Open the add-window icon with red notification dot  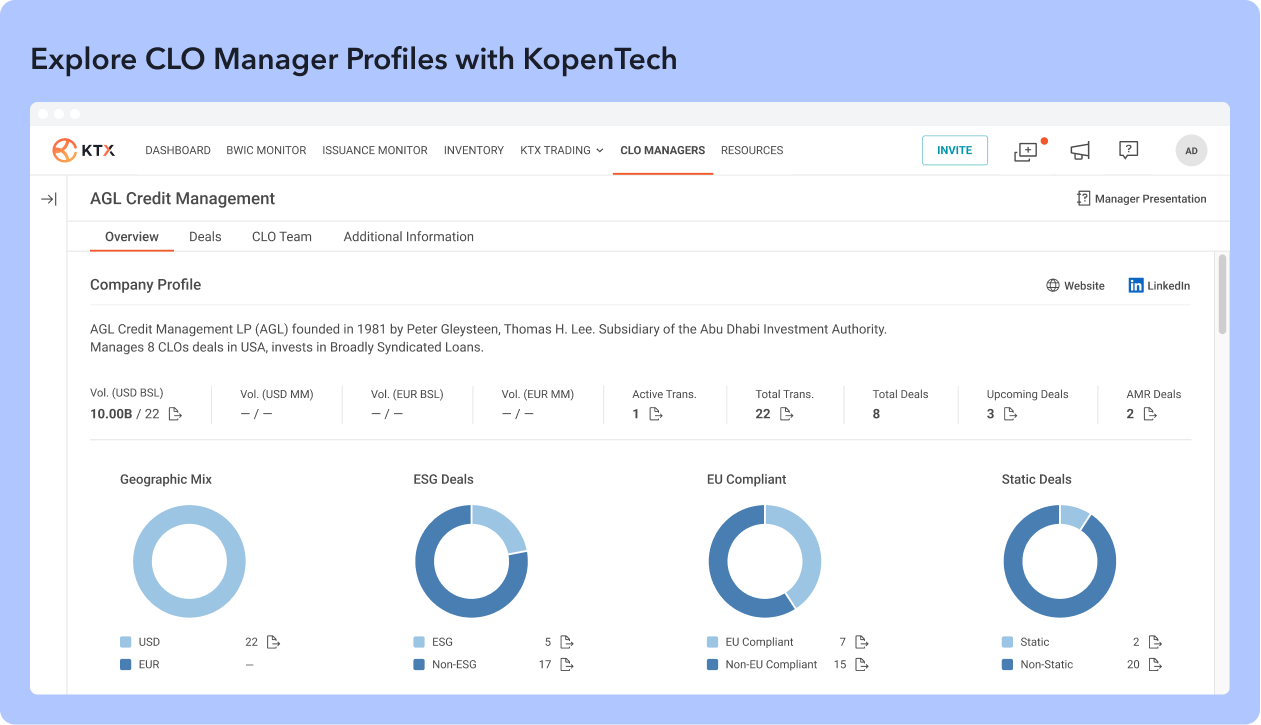click(1027, 151)
